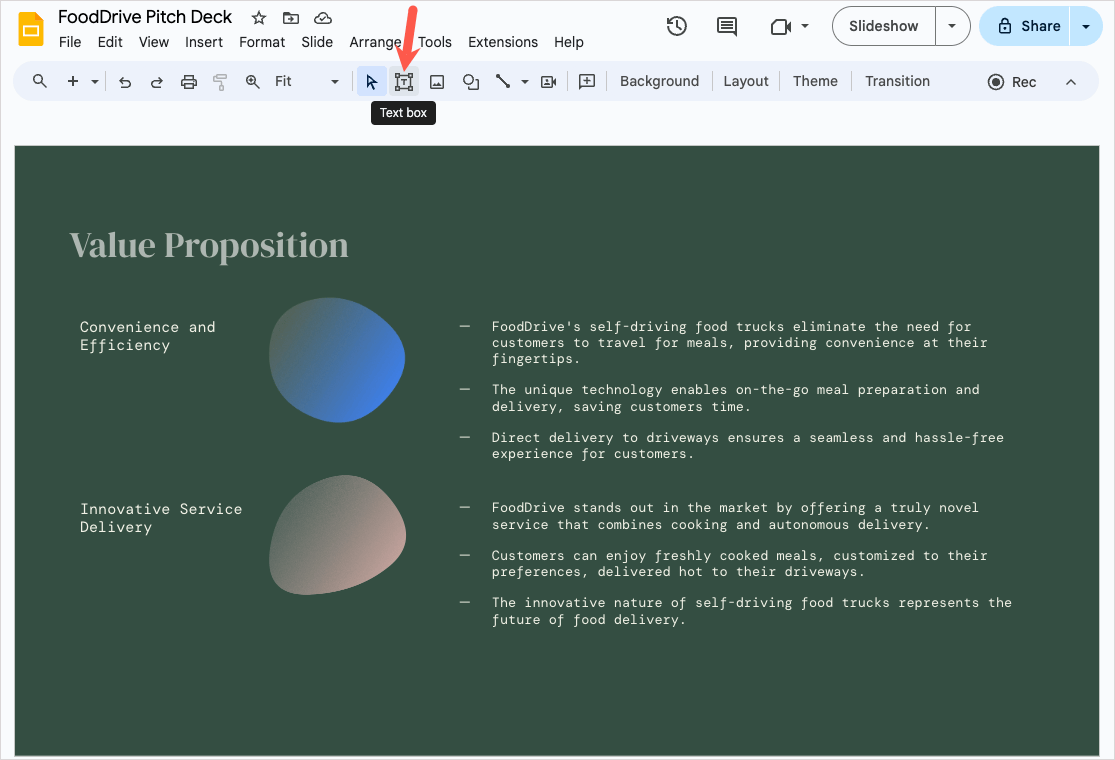
Task: Expand the line type dropdown arrow
Action: click(525, 82)
